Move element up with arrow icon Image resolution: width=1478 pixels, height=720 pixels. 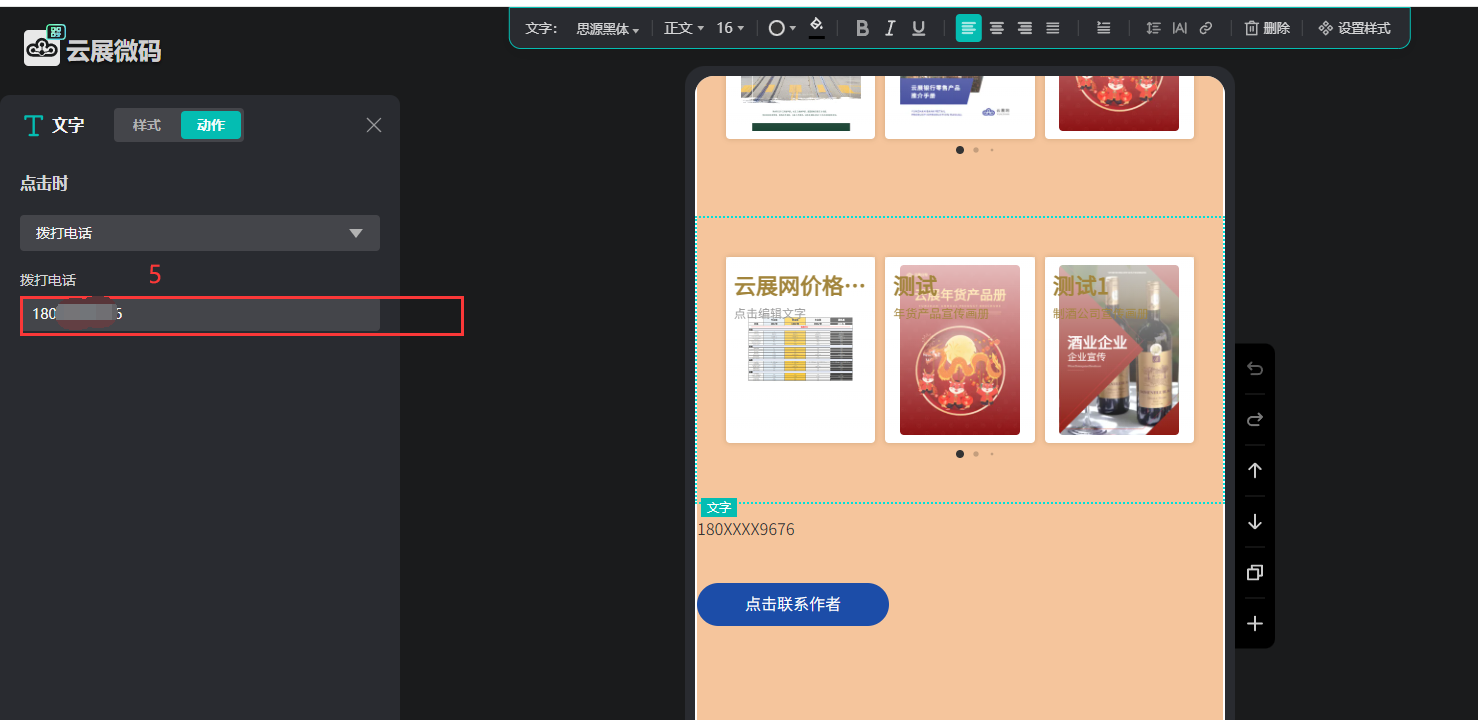tap(1255, 471)
